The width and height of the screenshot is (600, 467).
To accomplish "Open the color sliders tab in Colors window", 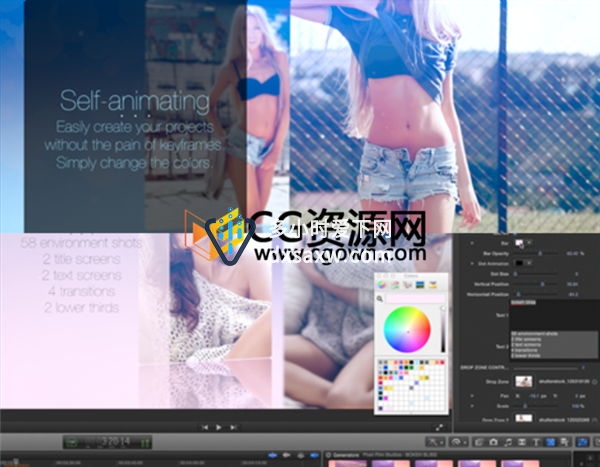I will click(395, 284).
